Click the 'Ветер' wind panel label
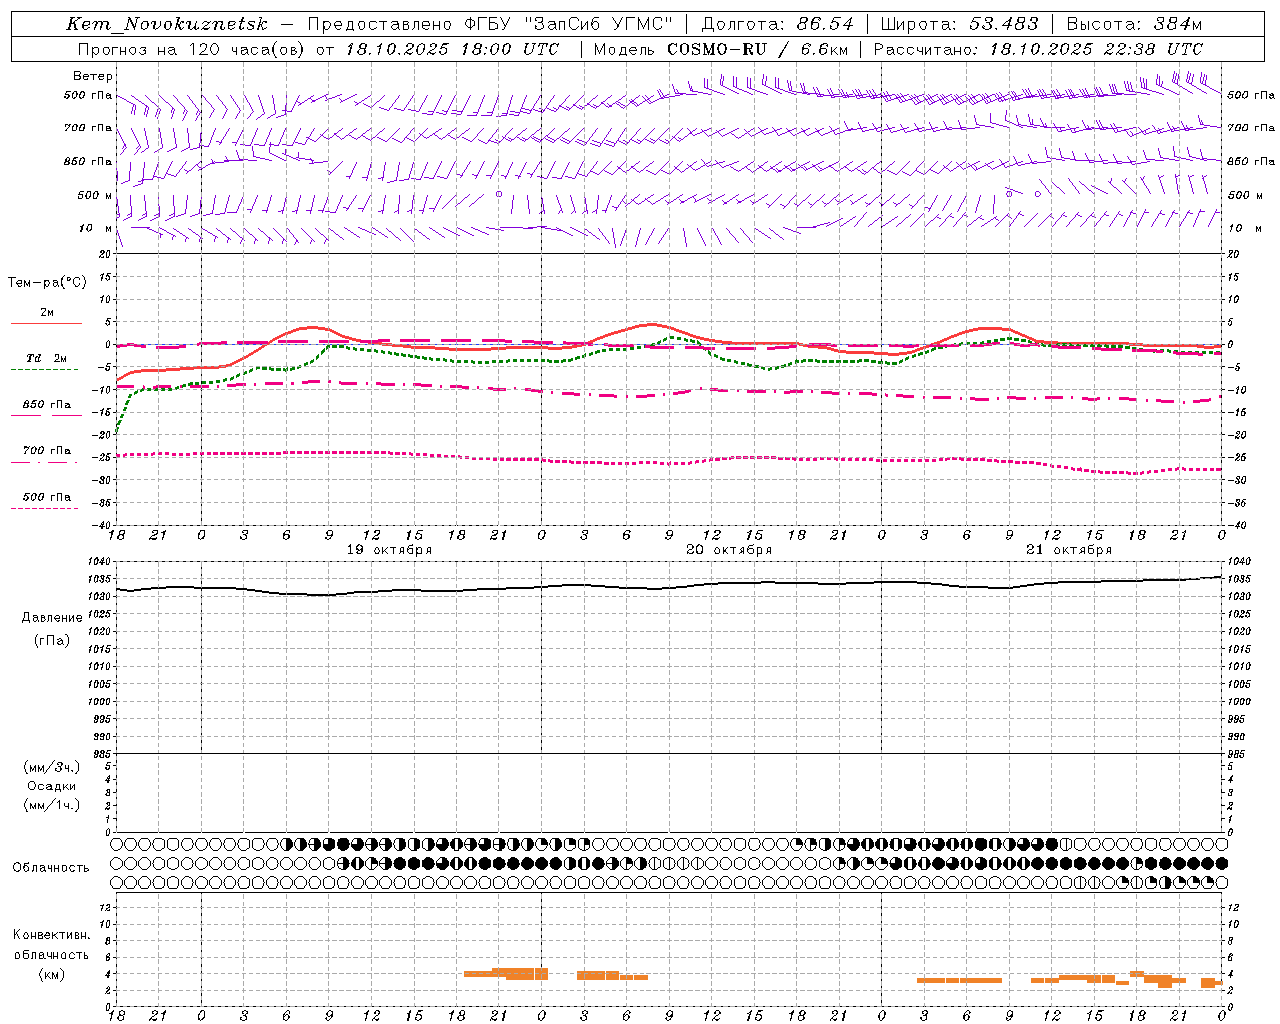 pyautogui.click(x=93, y=76)
